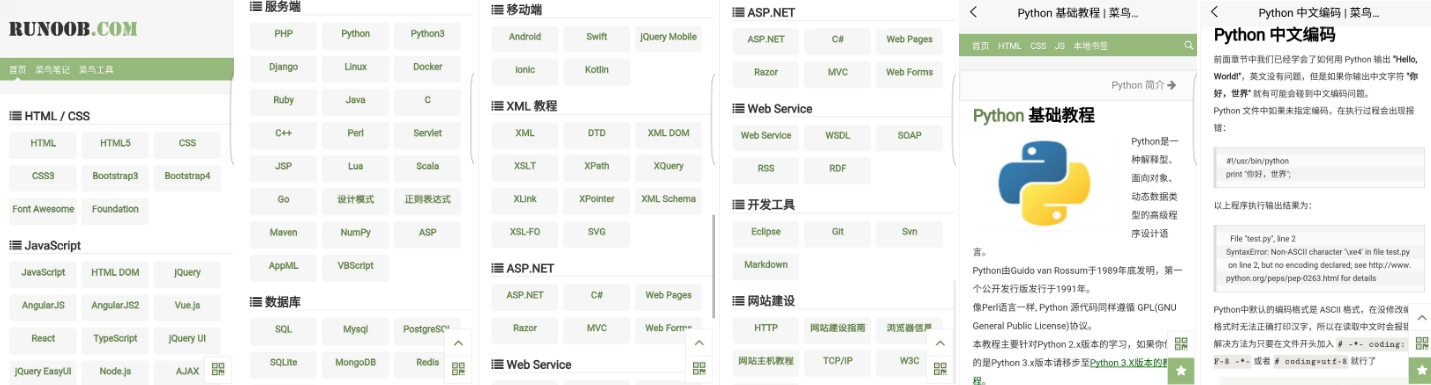This screenshot has width=1431, height=385.
Task: Go back from the Python 基础教程 page
Action: click(x=974, y=12)
